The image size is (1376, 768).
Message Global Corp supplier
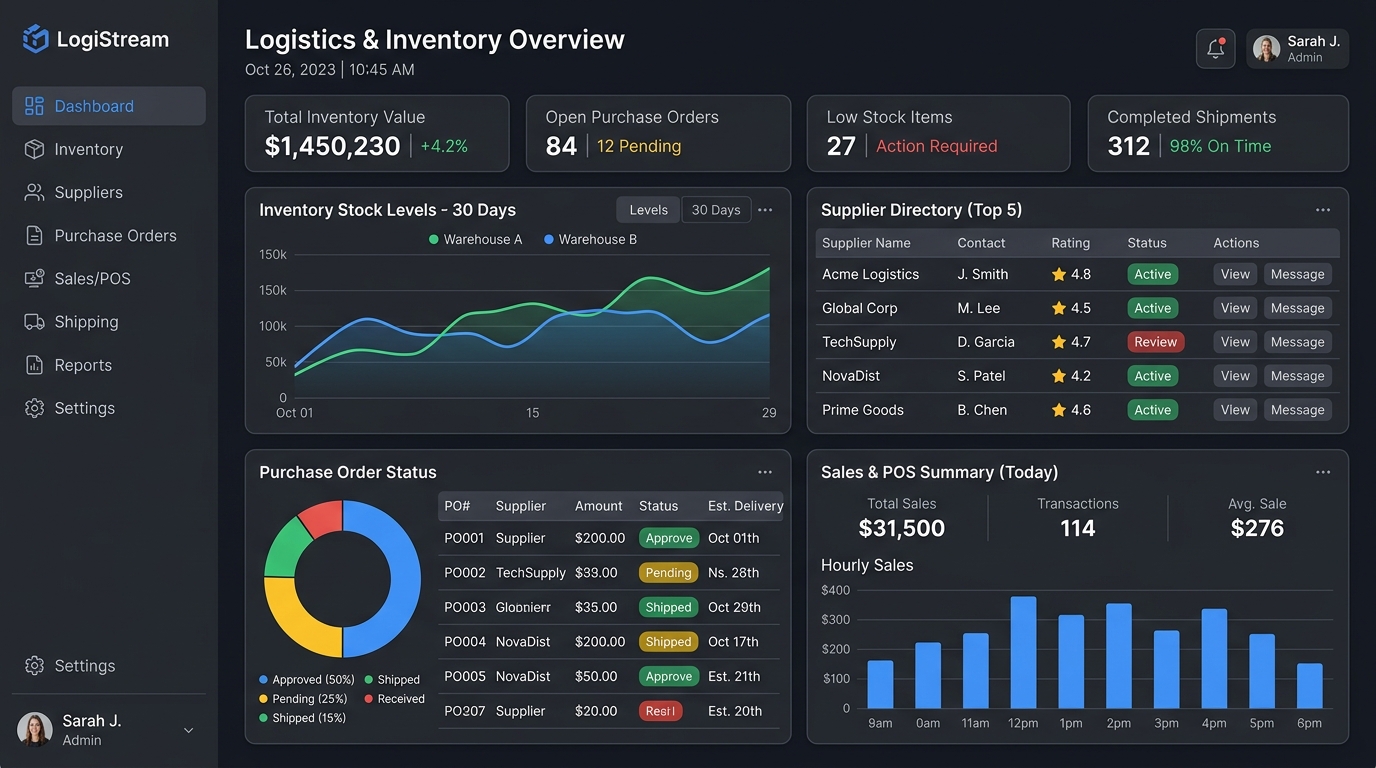point(1297,308)
